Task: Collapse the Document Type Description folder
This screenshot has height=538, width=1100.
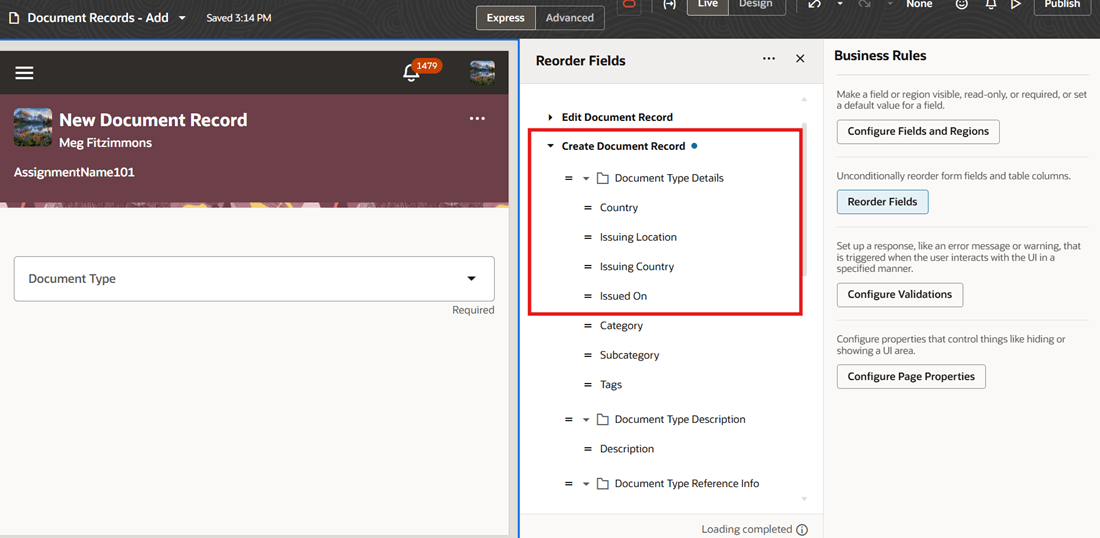Action: tap(586, 419)
